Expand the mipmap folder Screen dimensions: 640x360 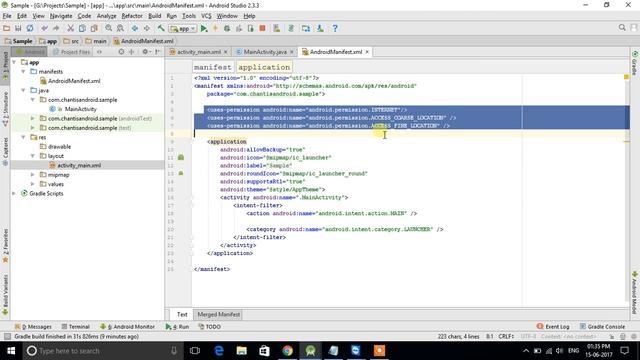(33, 175)
